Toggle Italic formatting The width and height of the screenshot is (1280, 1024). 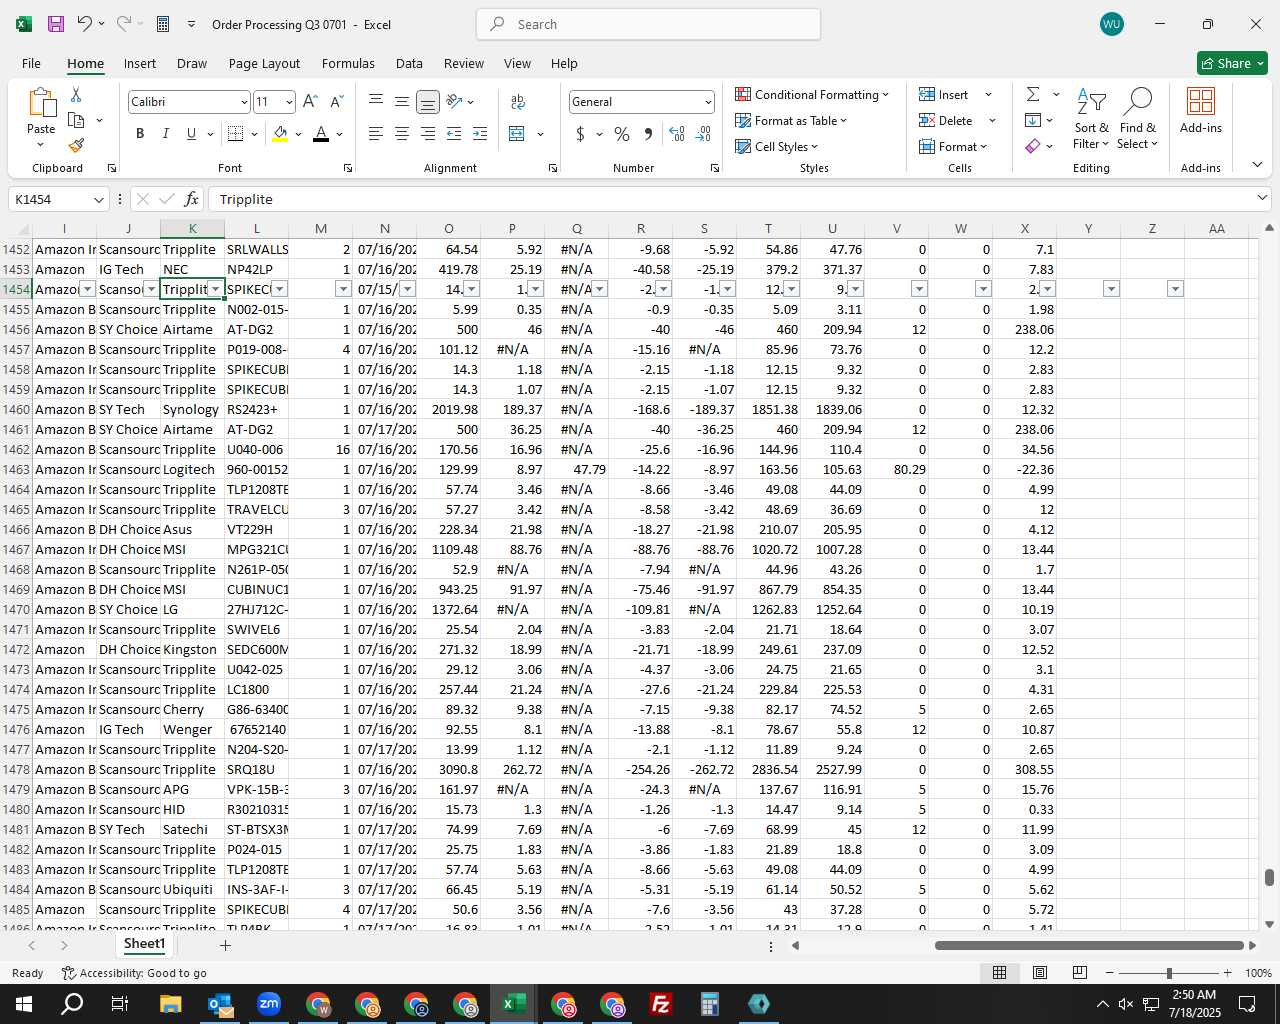coord(166,134)
